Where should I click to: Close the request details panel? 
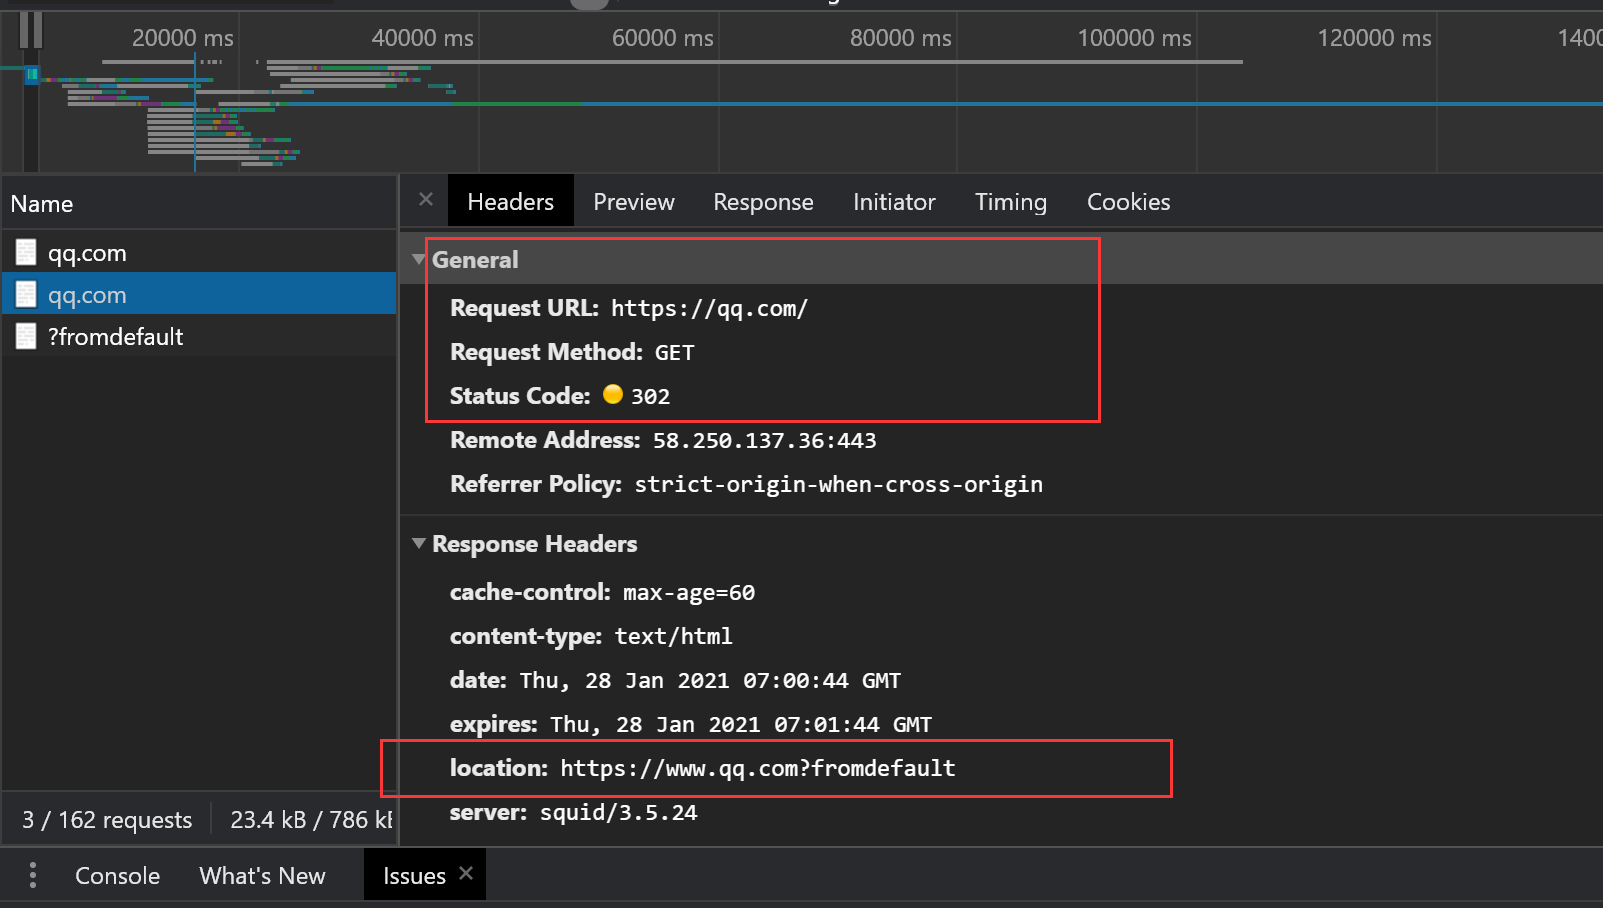click(x=426, y=199)
